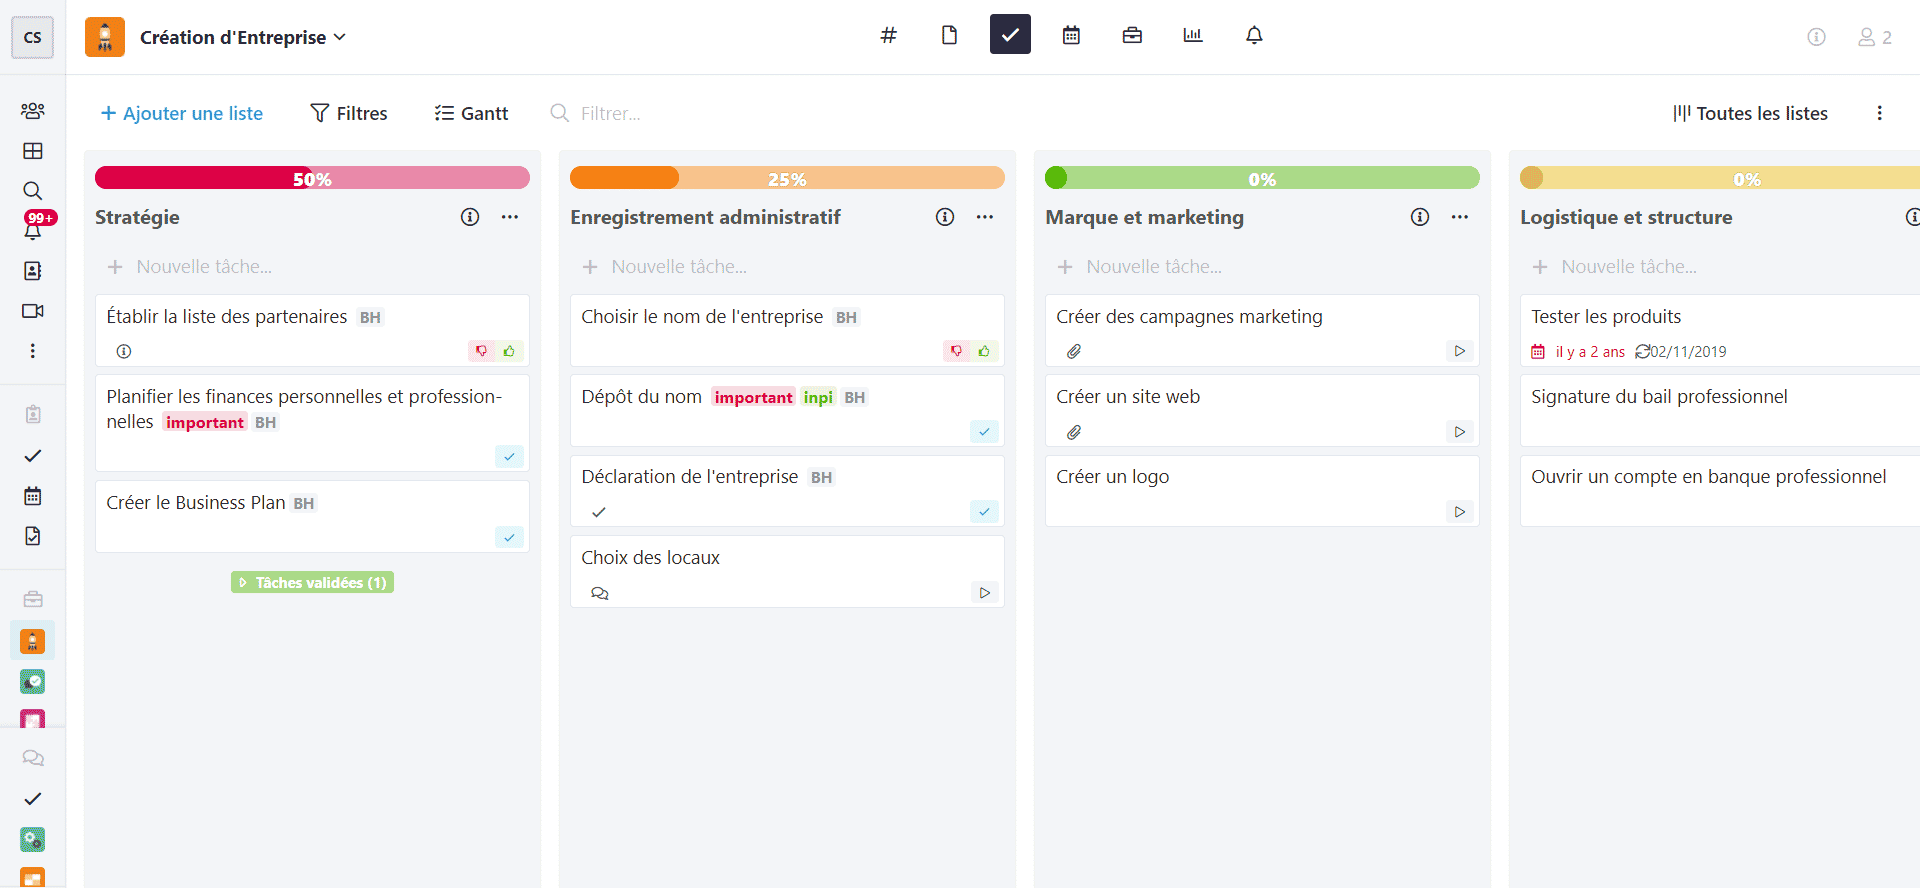Start the Créer un site web task

[1459, 432]
